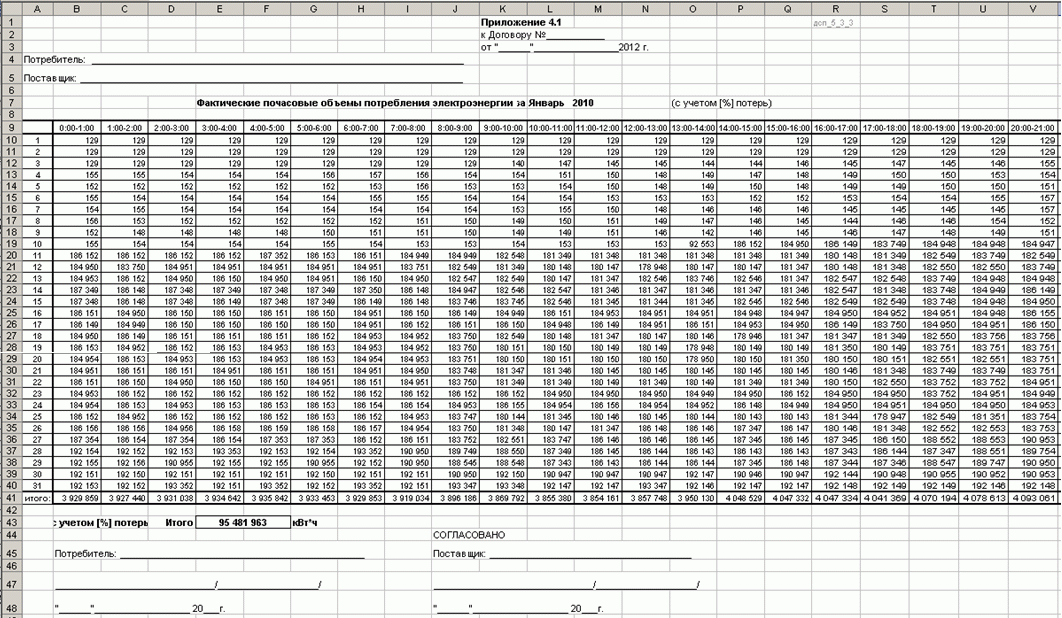This screenshot has height=618, width=1062.
Task: Click the row 7 header
Action: 11,103
